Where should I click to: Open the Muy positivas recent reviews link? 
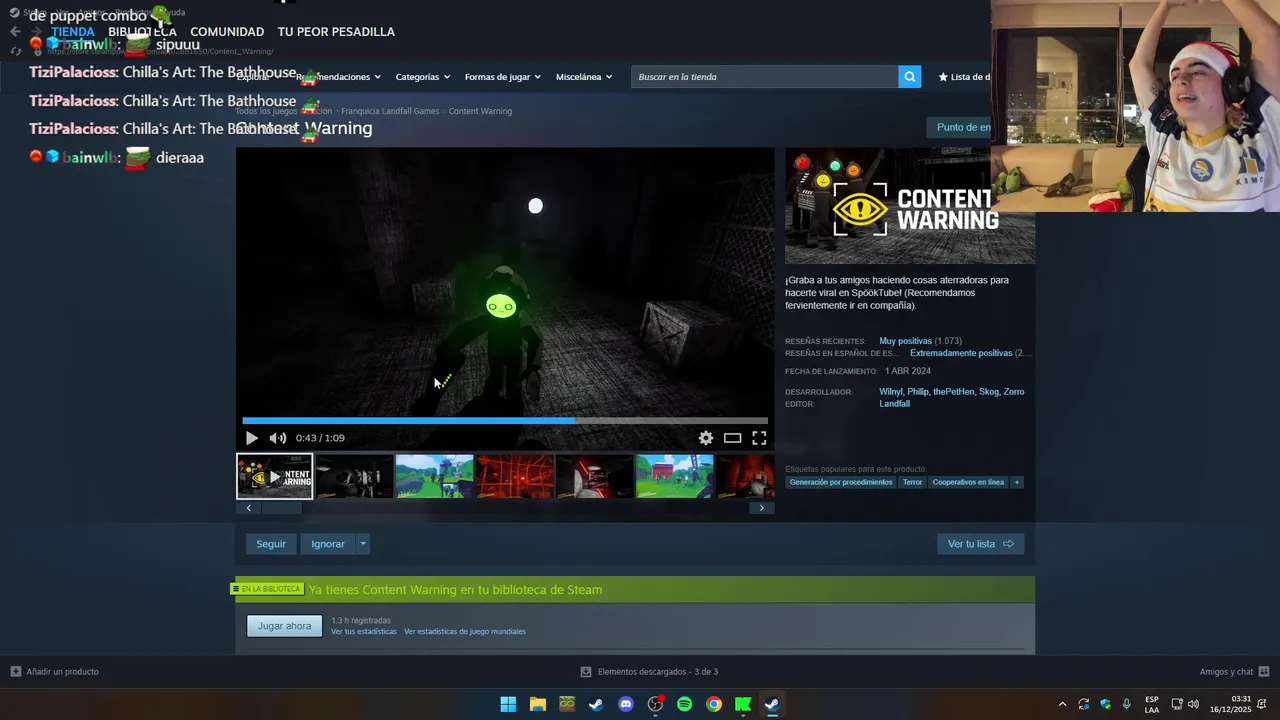click(905, 341)
